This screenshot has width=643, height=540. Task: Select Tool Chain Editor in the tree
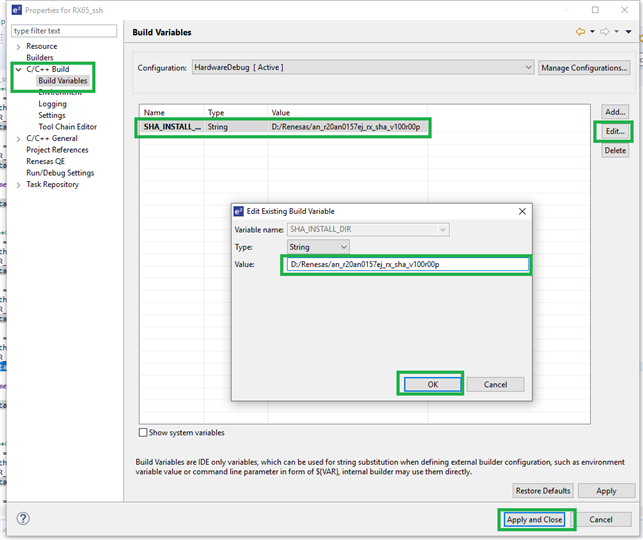click(x=67, y=127)
